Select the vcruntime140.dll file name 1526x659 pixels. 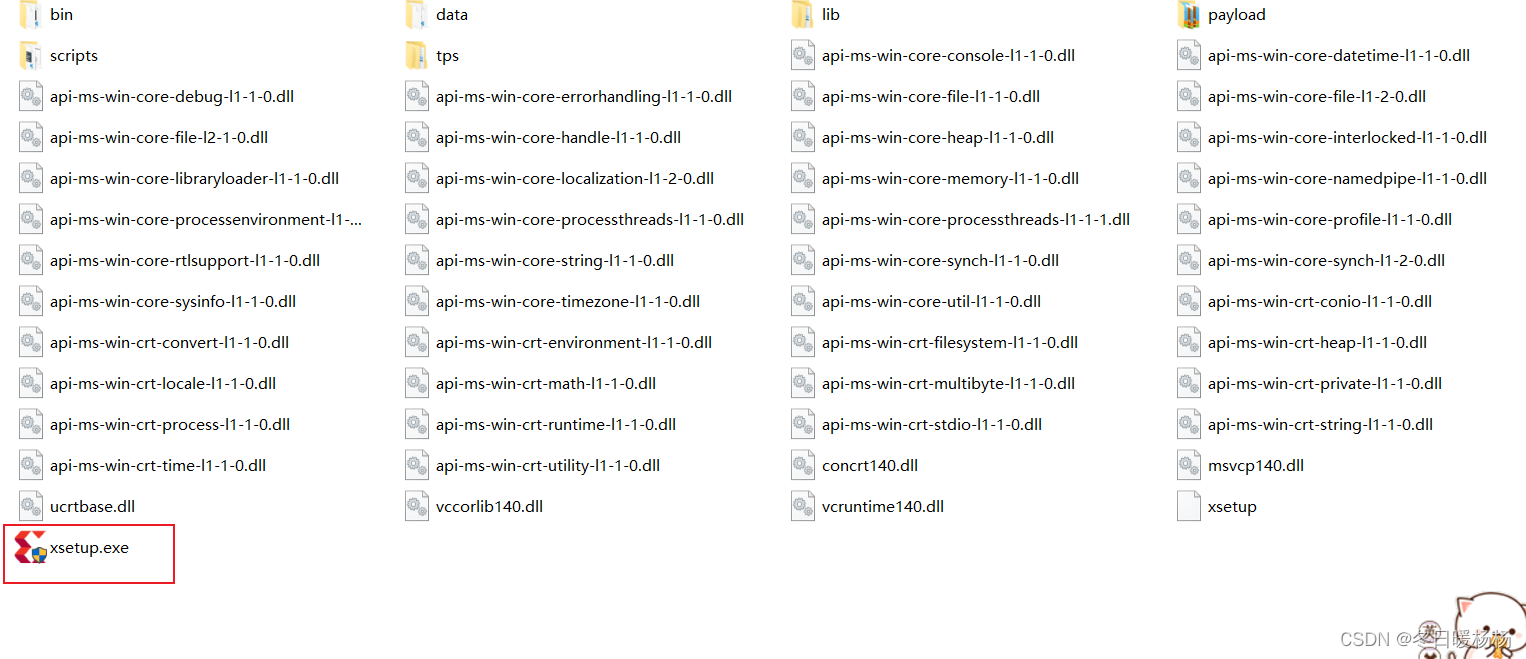[x=883, y=507]
